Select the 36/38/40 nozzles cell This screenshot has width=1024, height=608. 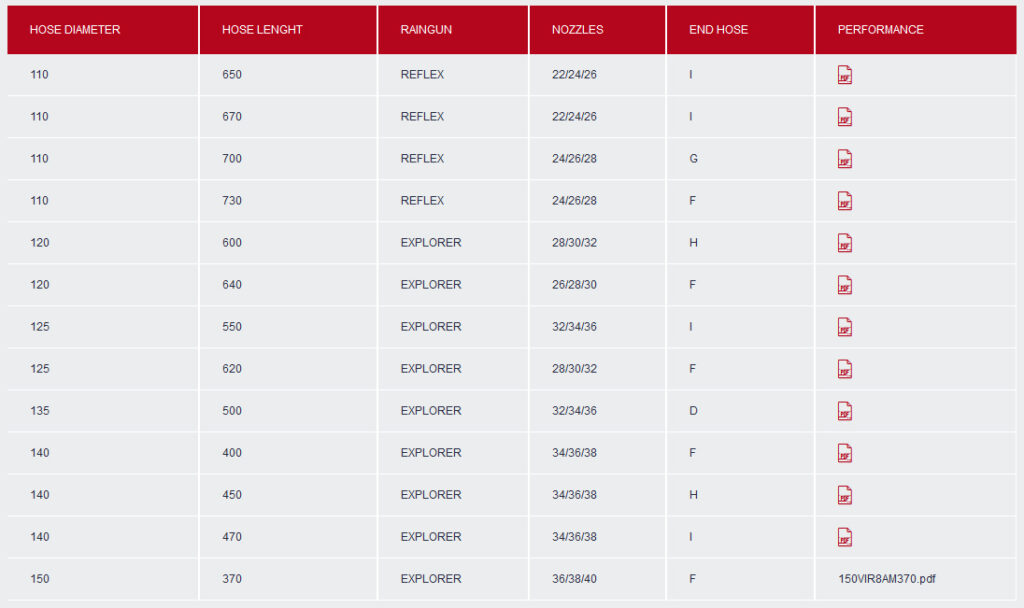(x=574, y=579)
